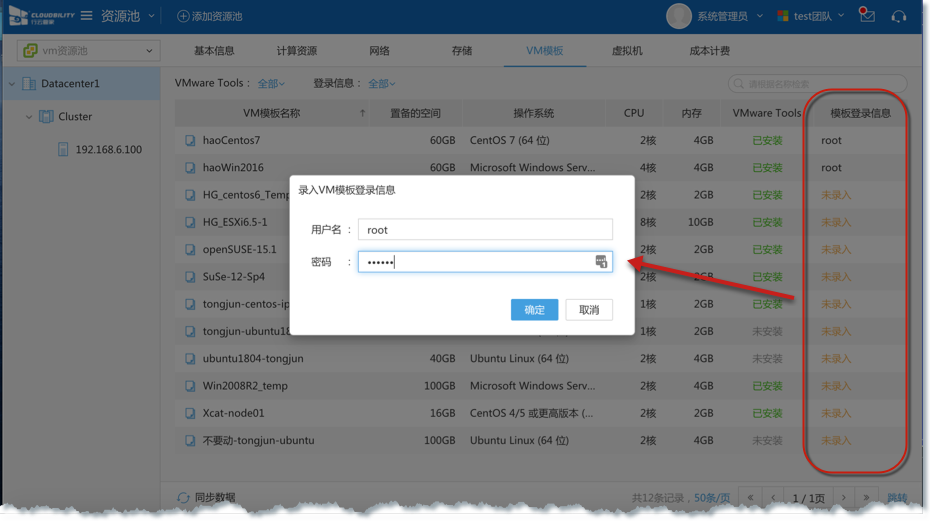Click the 确定 button in the dialog
Image resolution: width=930 pixels, height=521 pixels.
coord(534,310)
